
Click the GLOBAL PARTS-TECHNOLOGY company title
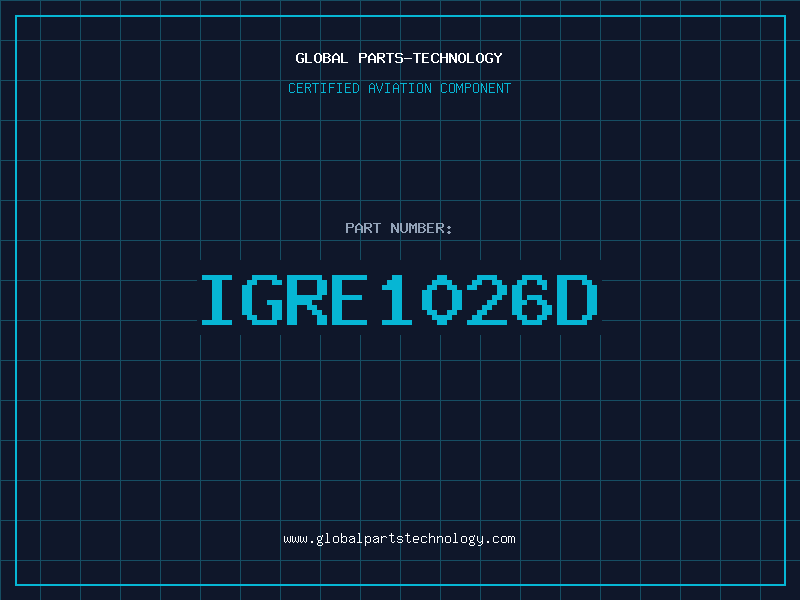[x=399, y=58]
